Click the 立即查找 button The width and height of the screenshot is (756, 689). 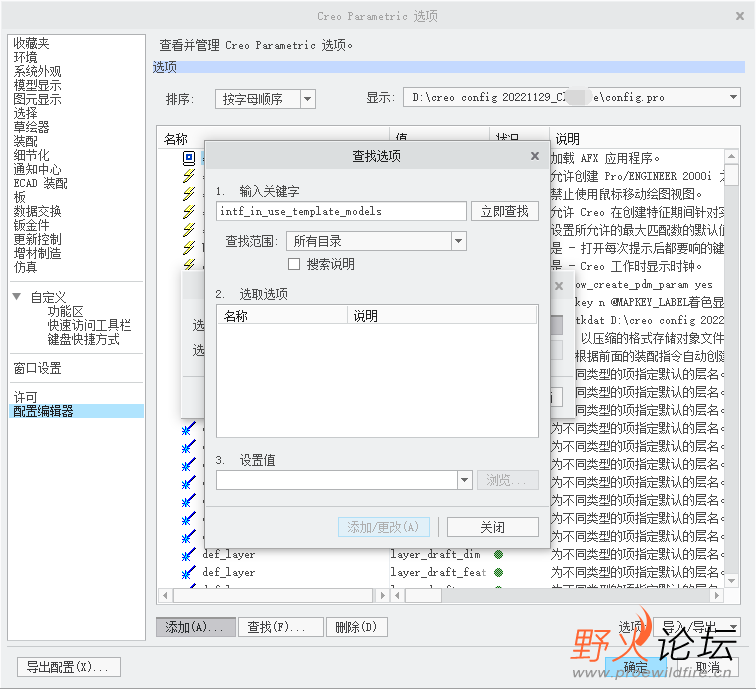click(x=504, y=211)
